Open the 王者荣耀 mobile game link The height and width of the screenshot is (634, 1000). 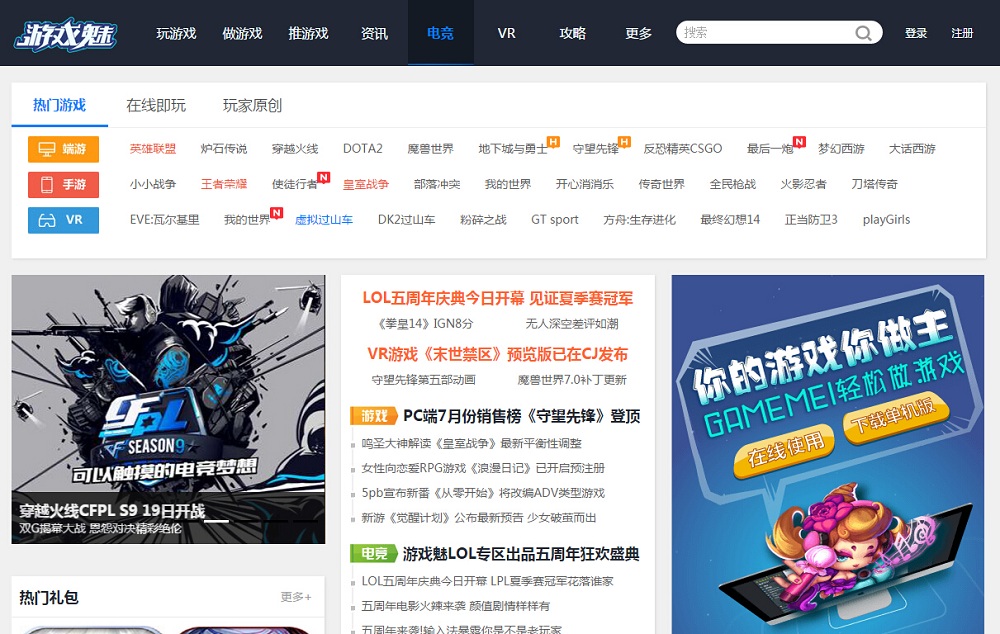224,184
